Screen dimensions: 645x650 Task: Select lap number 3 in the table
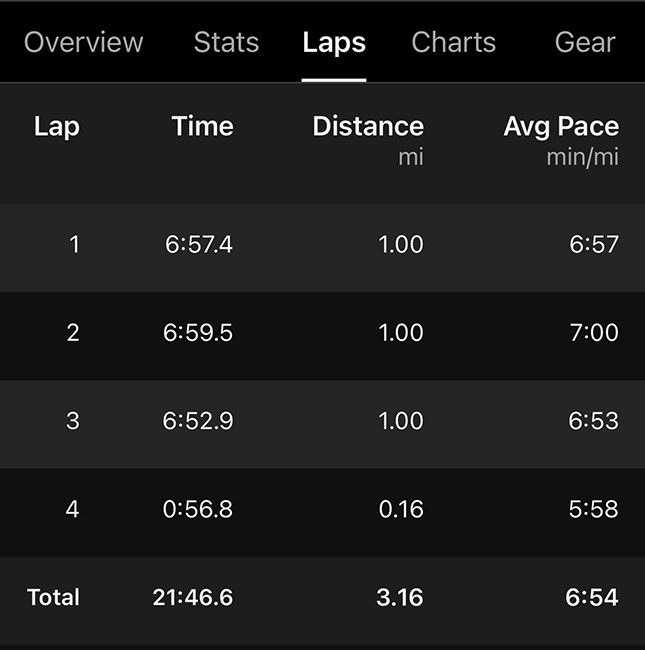(73, 421)
